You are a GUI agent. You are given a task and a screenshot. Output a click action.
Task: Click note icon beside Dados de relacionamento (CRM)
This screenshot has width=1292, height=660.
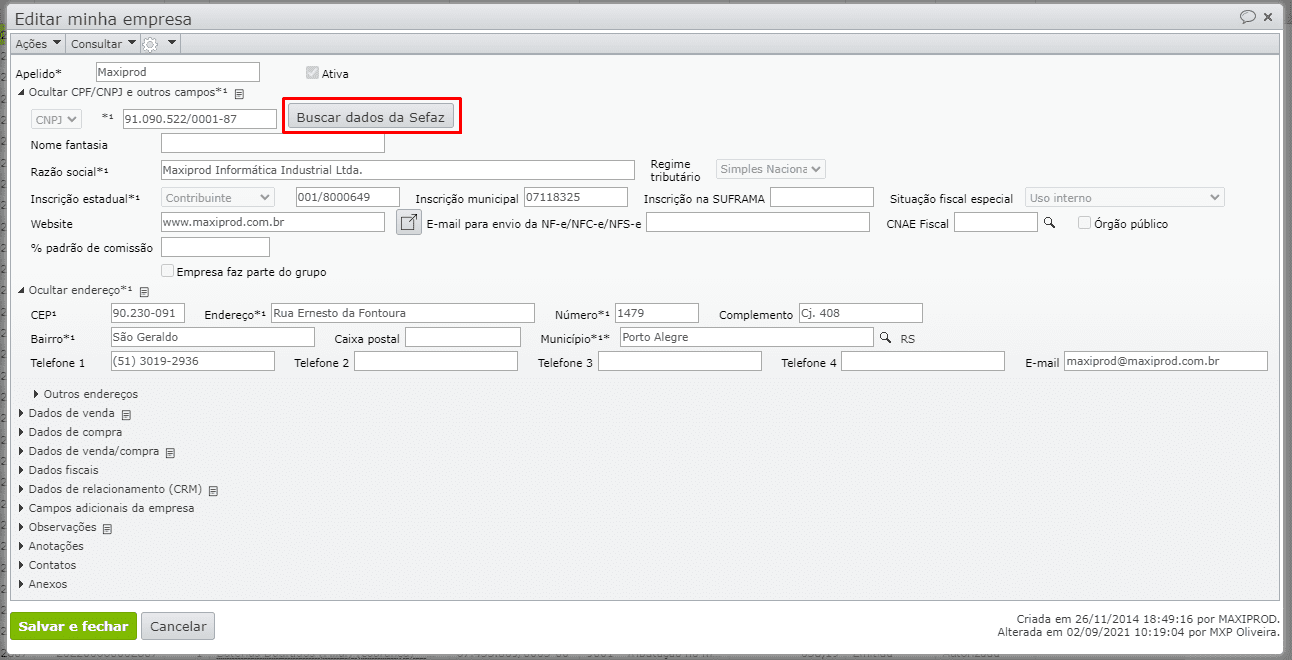[213, 491]
